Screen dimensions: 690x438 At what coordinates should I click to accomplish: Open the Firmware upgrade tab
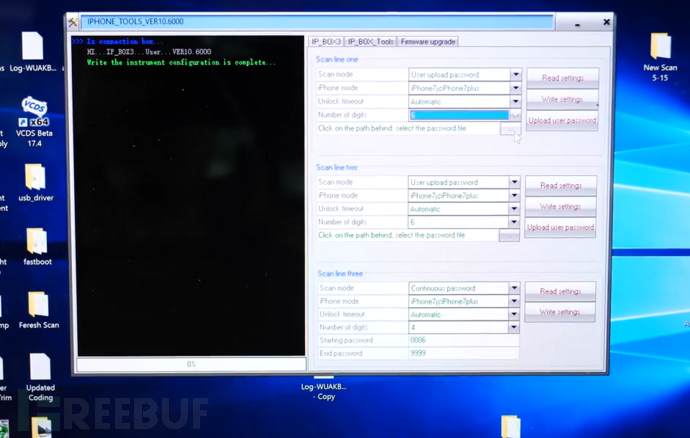pos(428,41)
